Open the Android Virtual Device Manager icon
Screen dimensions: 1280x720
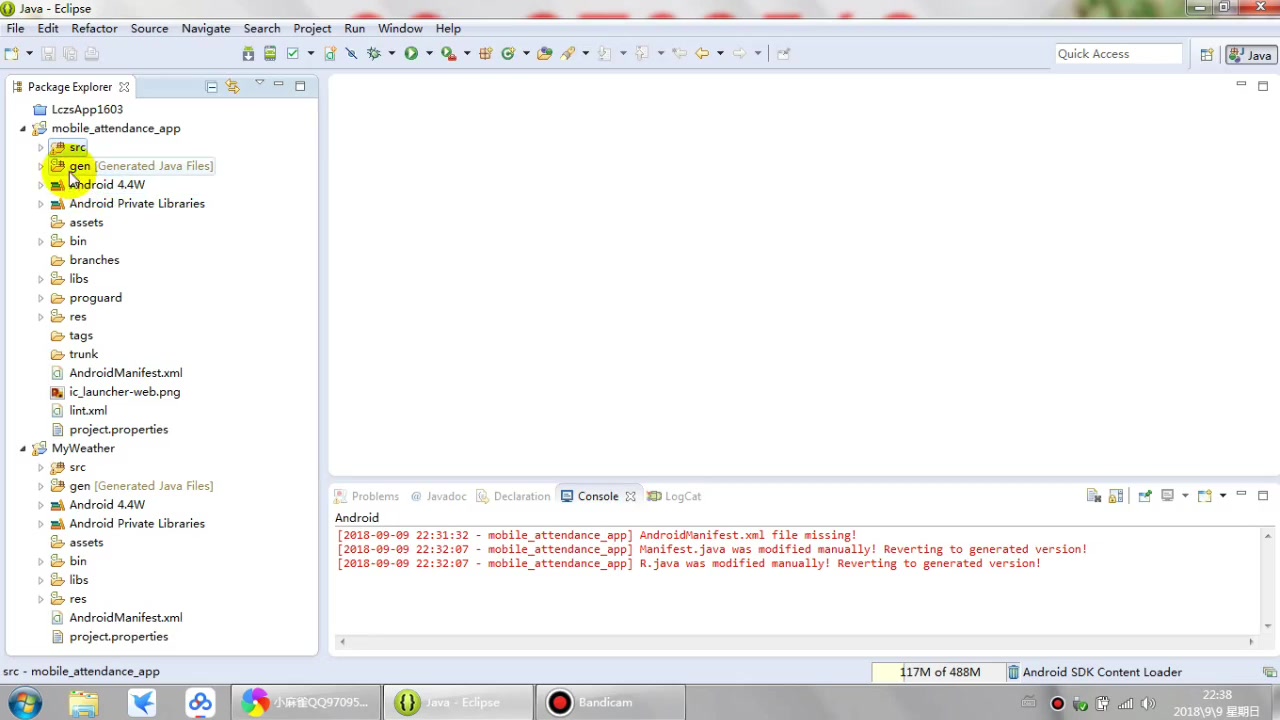[x=270, y=54]
